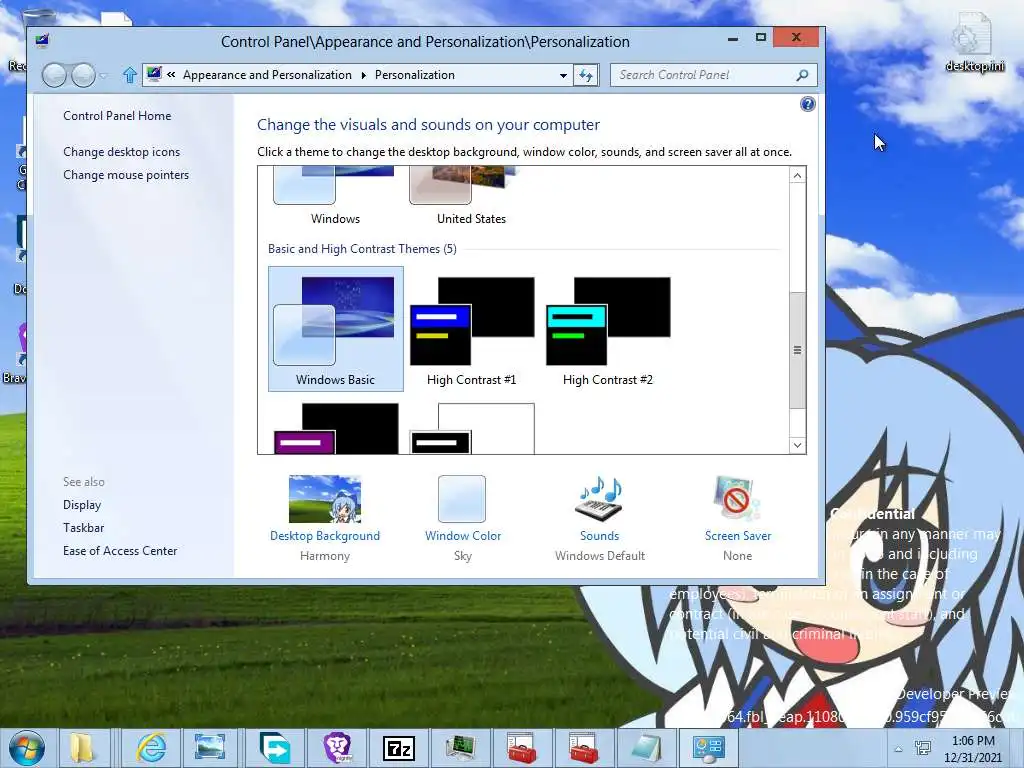Launch 7-Zip from the taskbar

tap(399, 748)
